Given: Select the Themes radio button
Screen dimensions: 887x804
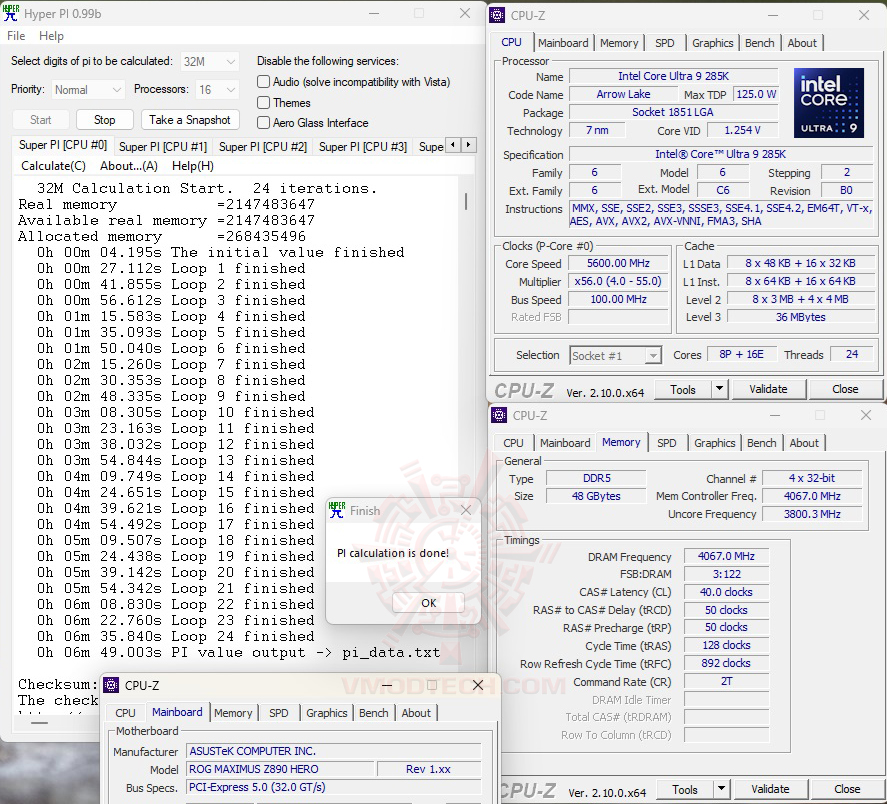Looking at the screenshot, I should tap(262, 103).
